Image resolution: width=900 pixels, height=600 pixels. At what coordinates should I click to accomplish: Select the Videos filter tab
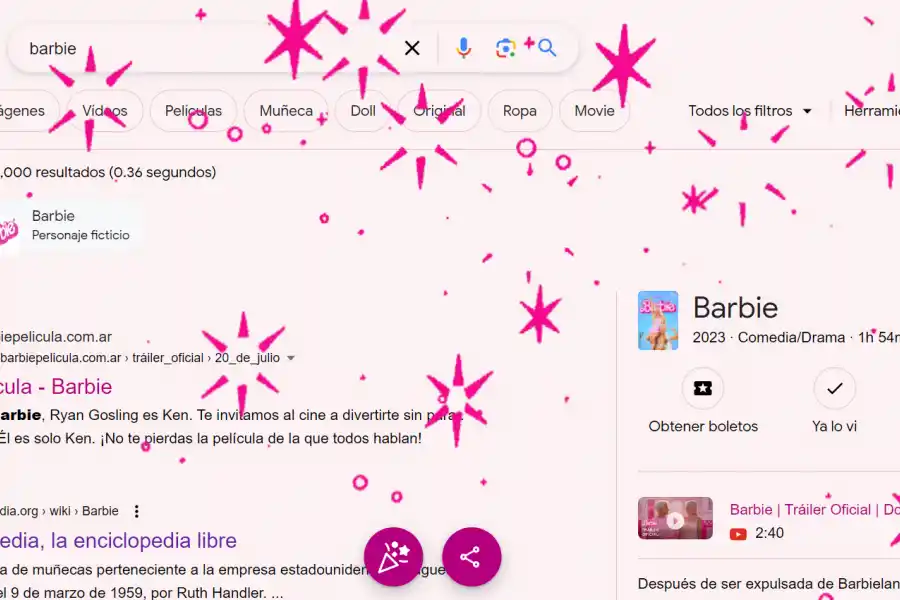click(105, 111)
